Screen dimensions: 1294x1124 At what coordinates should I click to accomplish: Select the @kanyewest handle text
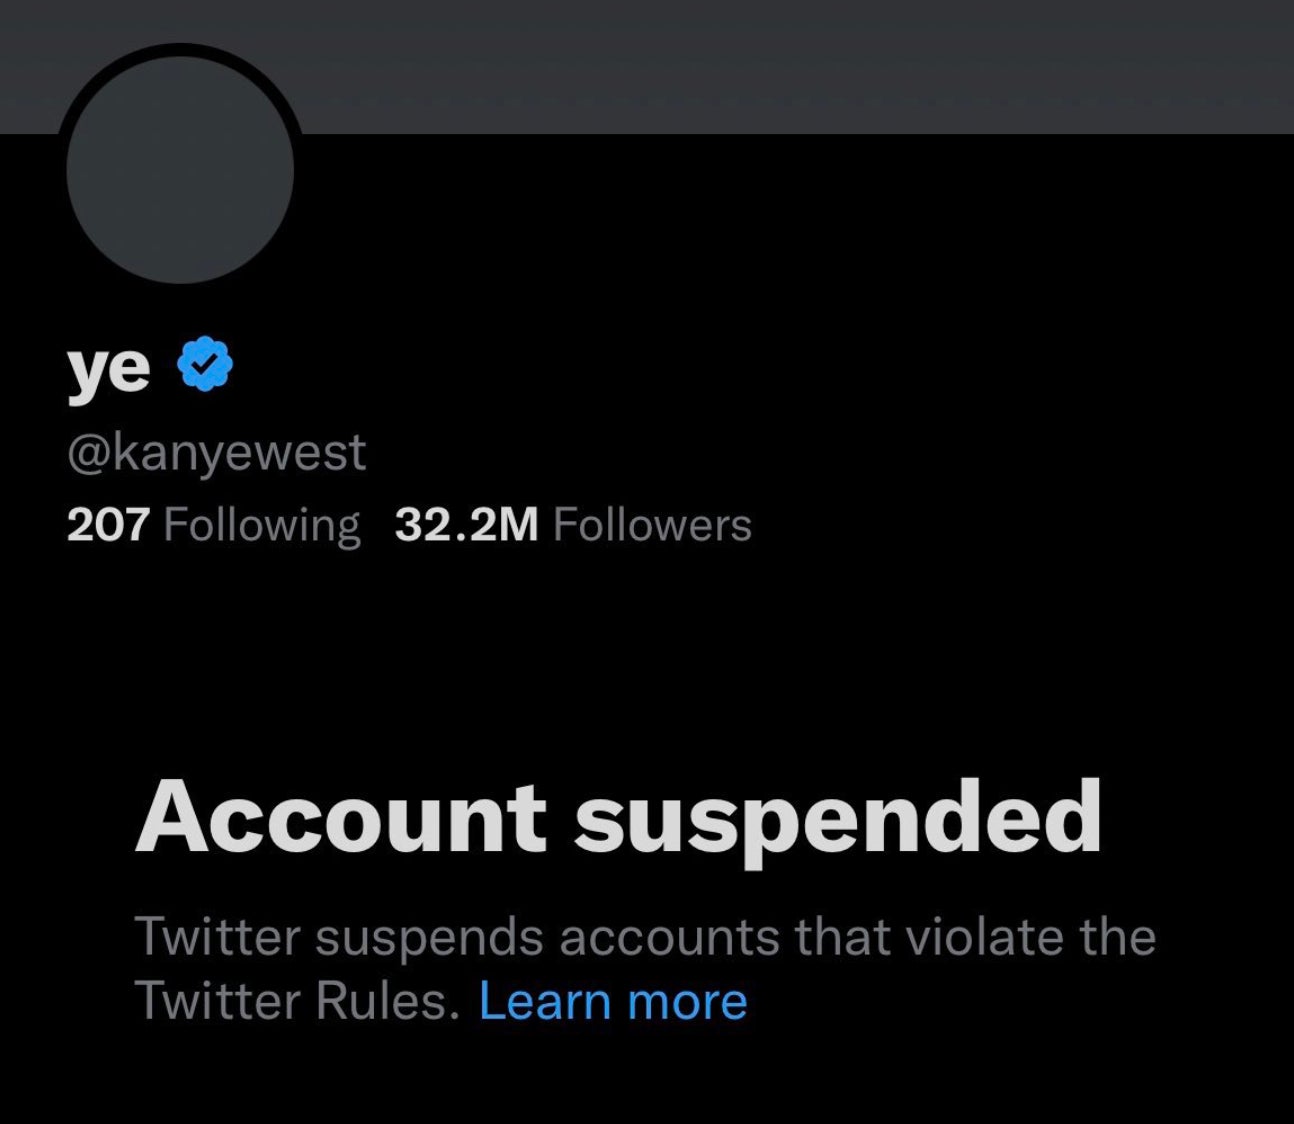216,452
